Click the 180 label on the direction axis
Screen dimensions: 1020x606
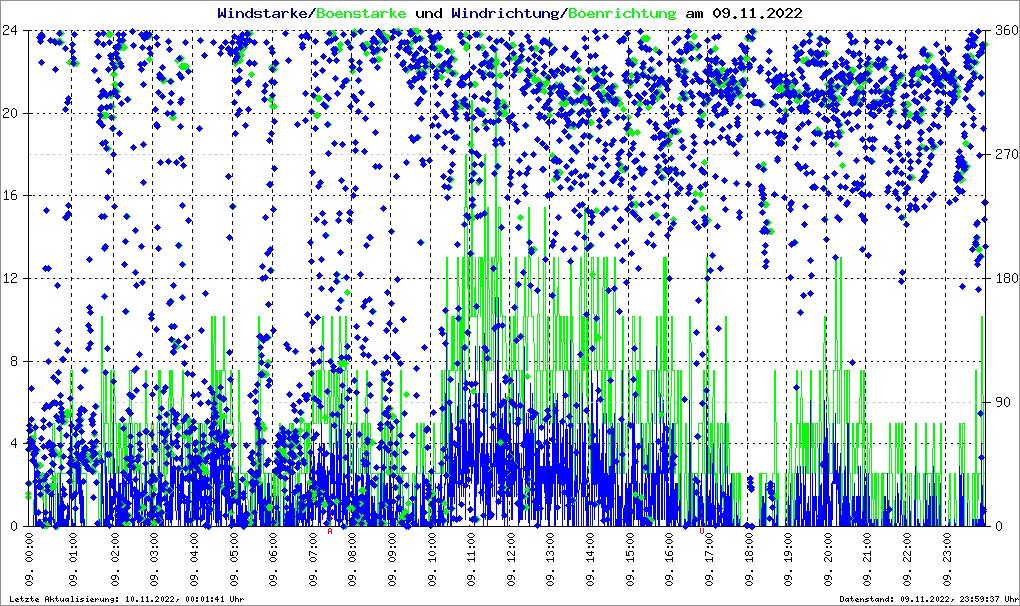pos(1006,278)
